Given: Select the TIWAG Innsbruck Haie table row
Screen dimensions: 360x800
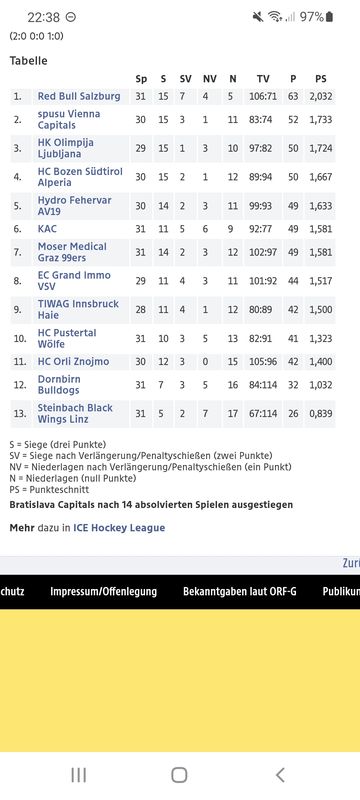Looking at the screenshot, I should pos(173,310).
